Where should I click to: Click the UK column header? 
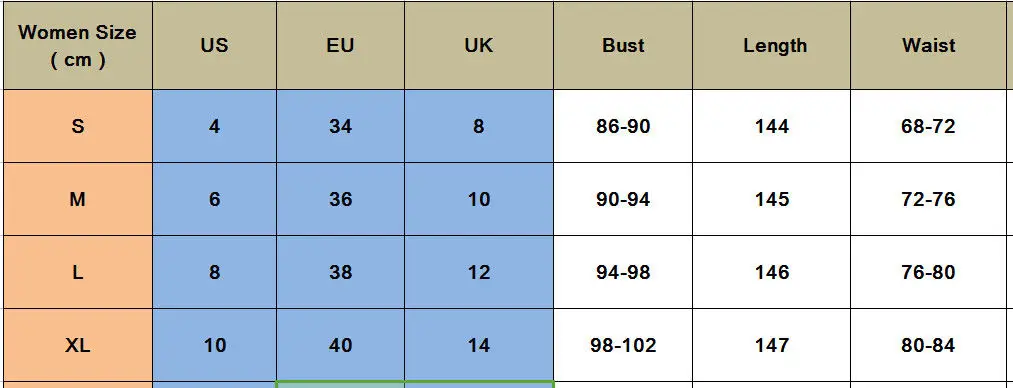(x=479, y=45)
